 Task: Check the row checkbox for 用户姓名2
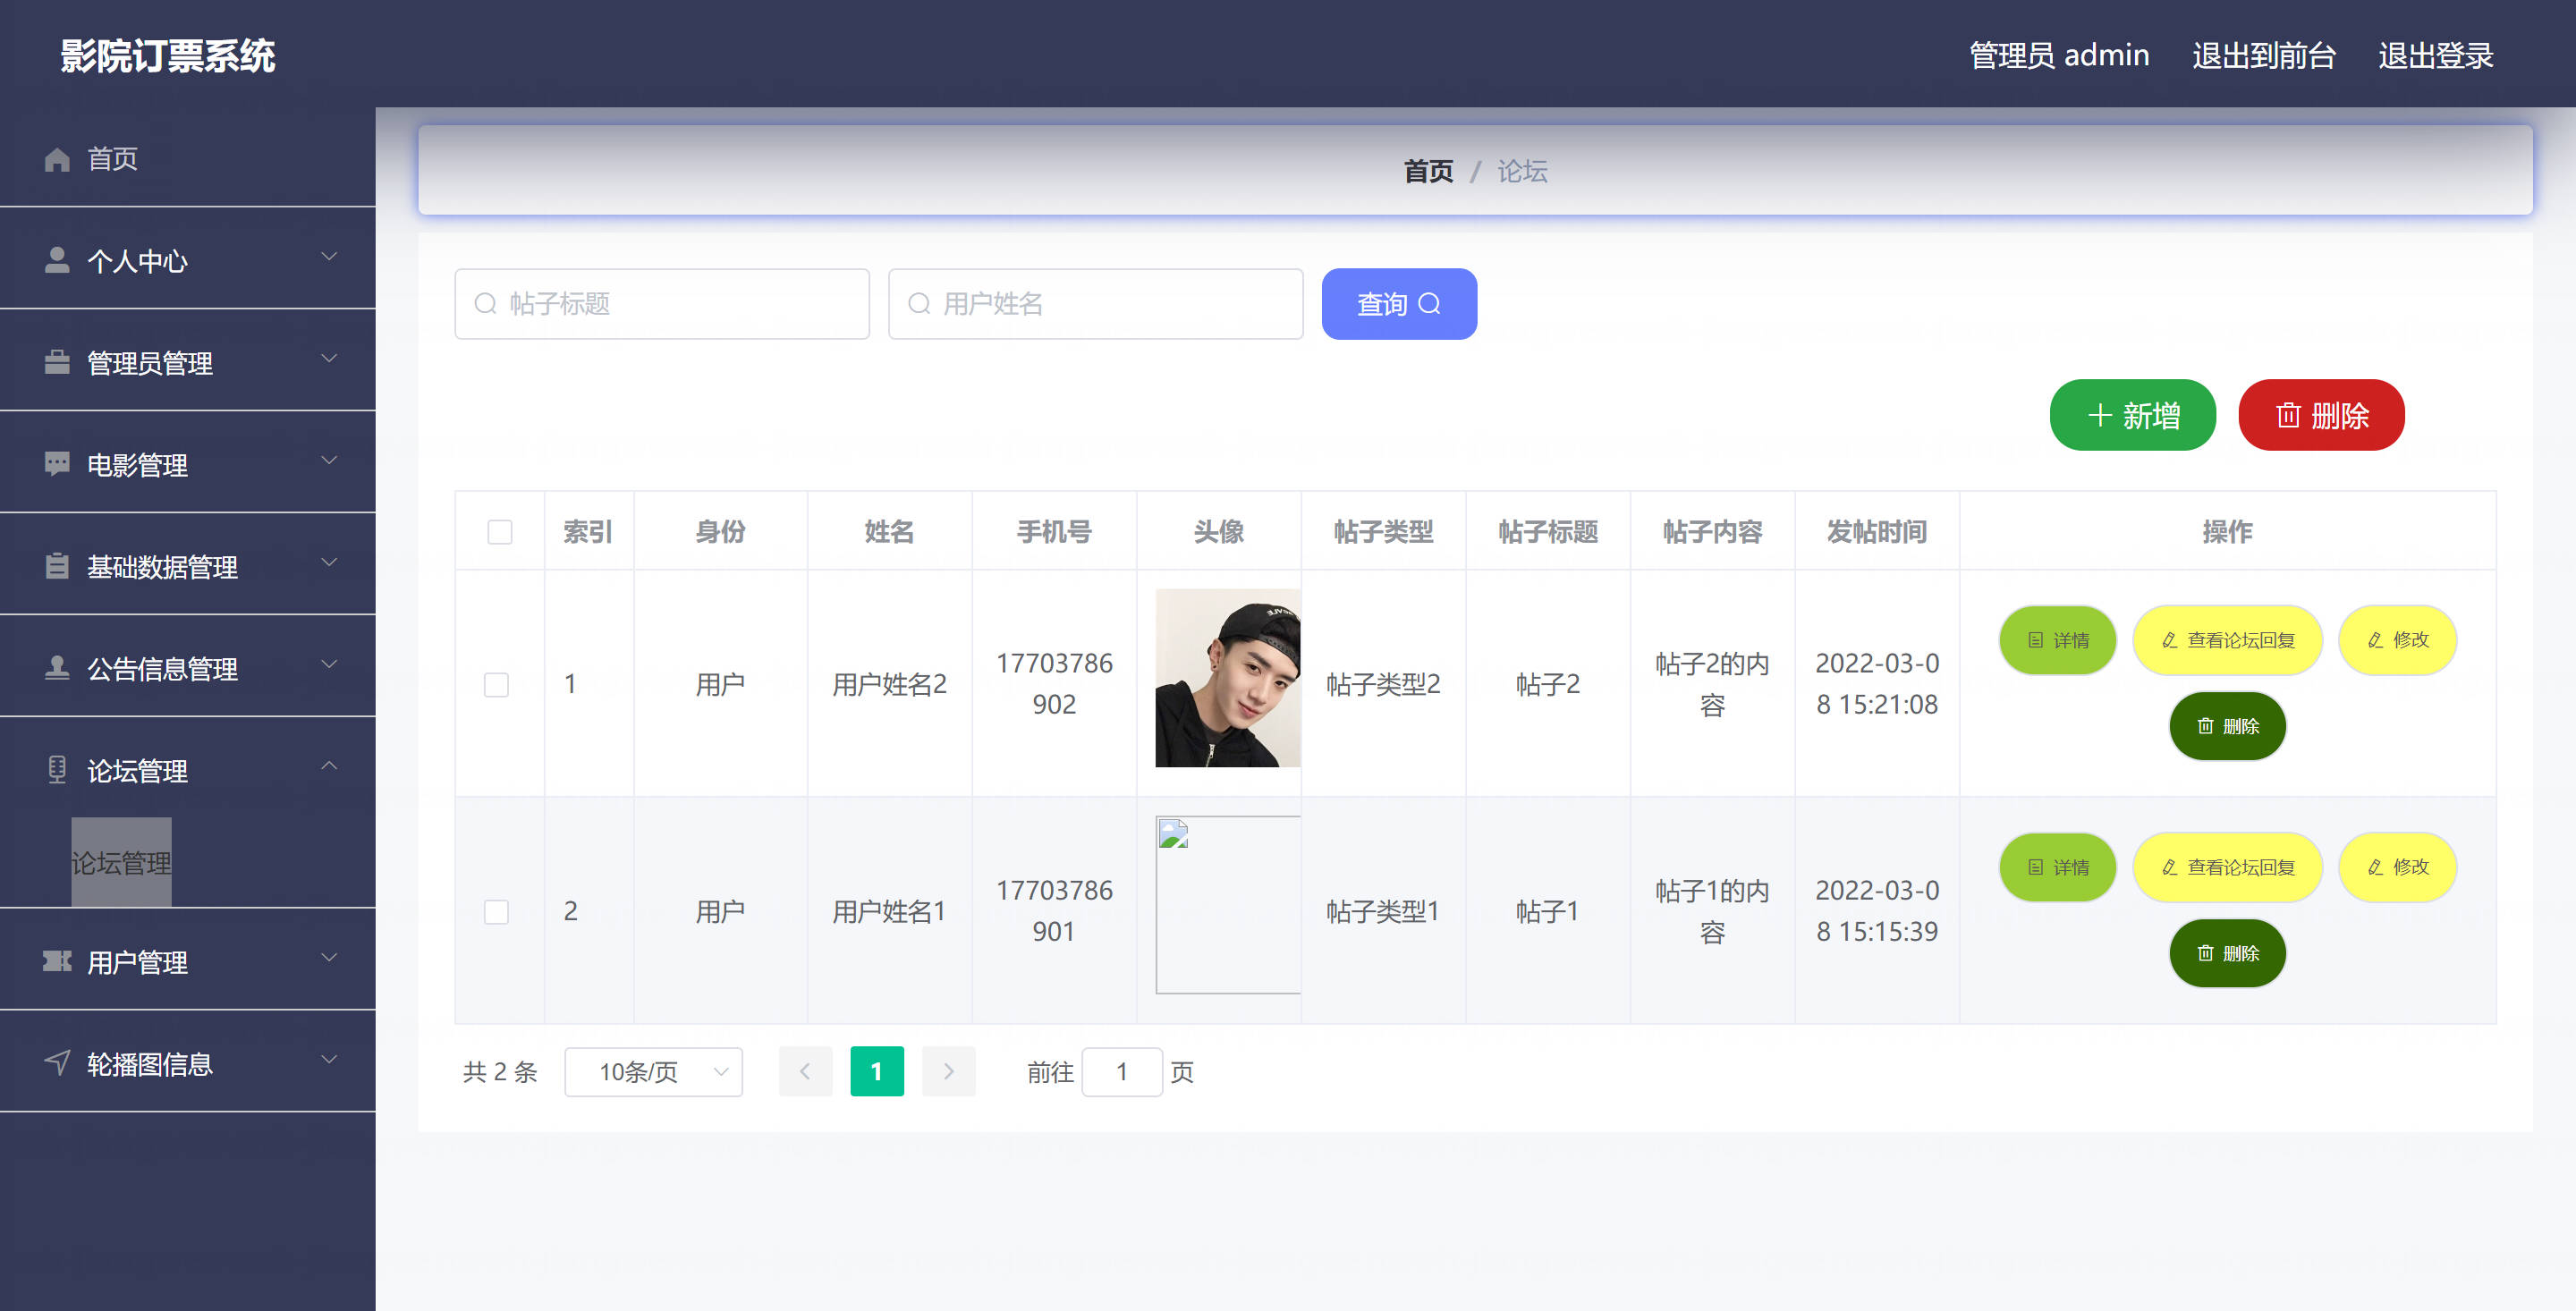coord(496,685)
